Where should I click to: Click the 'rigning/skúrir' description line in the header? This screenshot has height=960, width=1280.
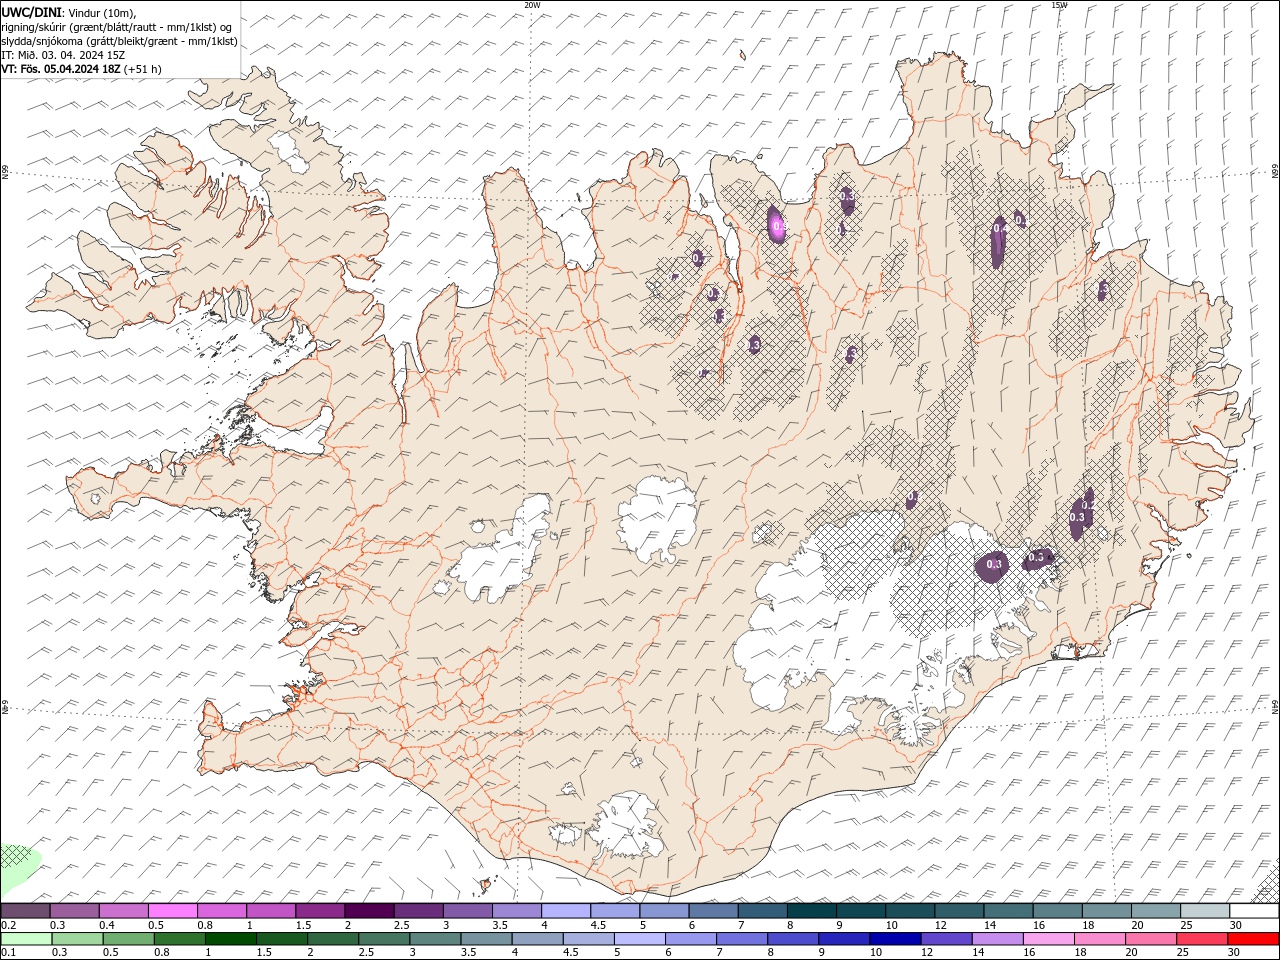click(117, 27)
